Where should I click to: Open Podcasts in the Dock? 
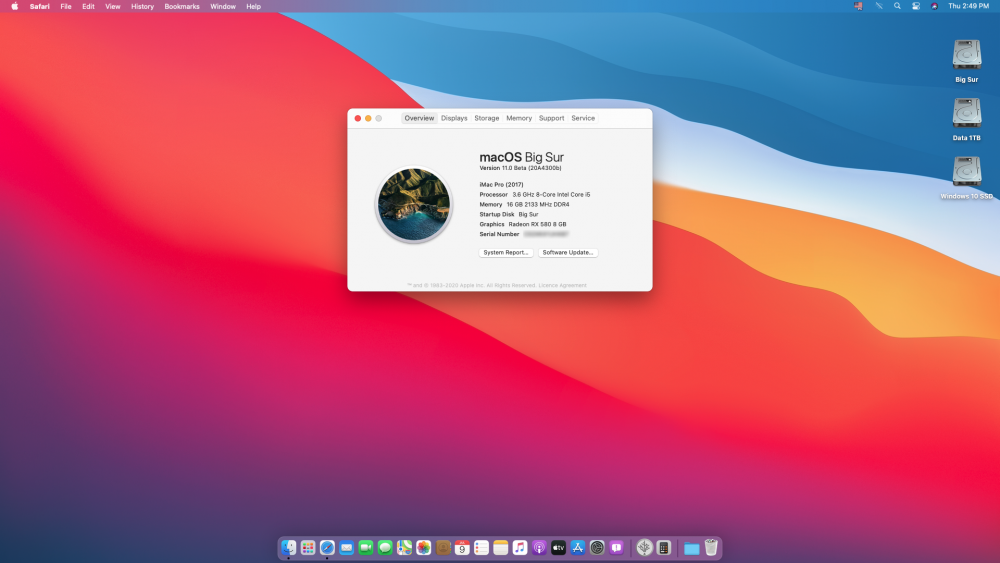539,547
